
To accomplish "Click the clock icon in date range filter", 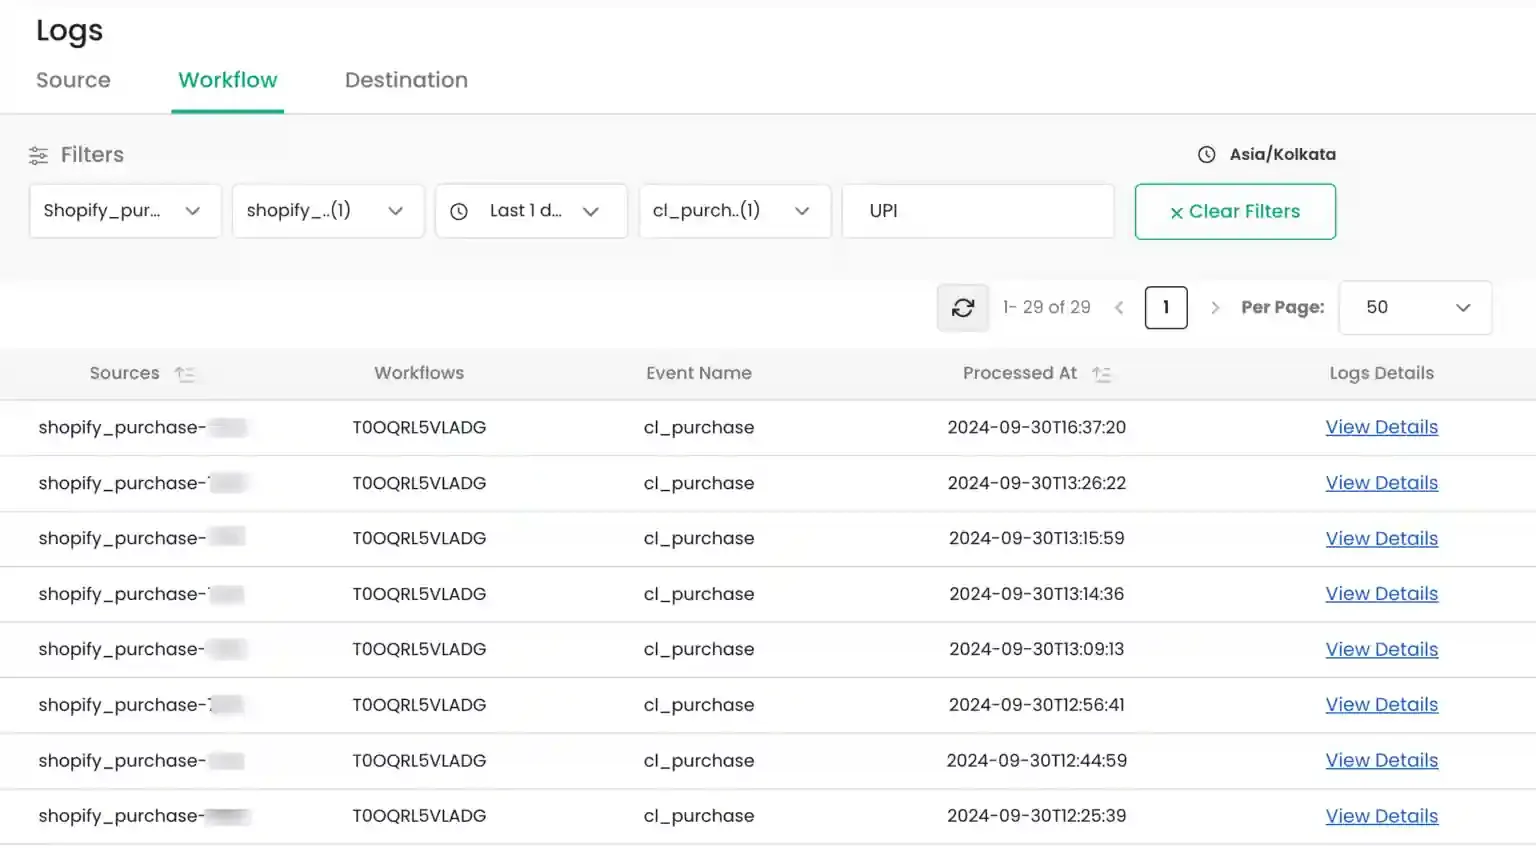I will pyautogui.click(x=459, y=211).
